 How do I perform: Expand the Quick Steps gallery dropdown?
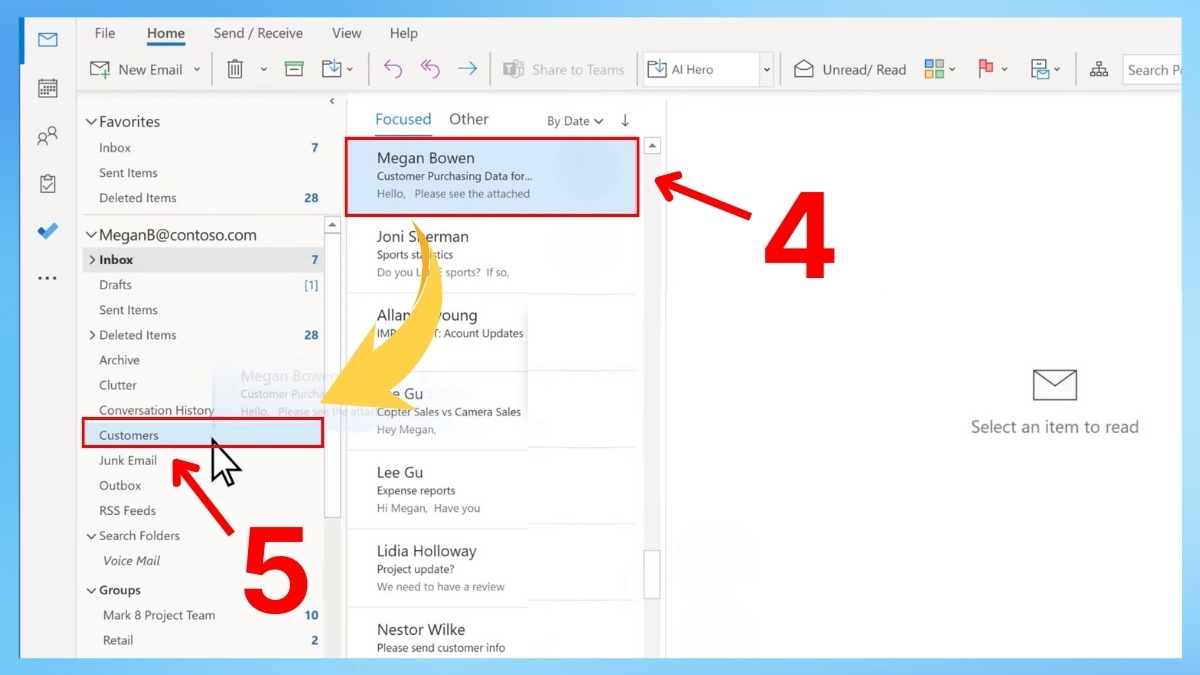tap(767, 69)
